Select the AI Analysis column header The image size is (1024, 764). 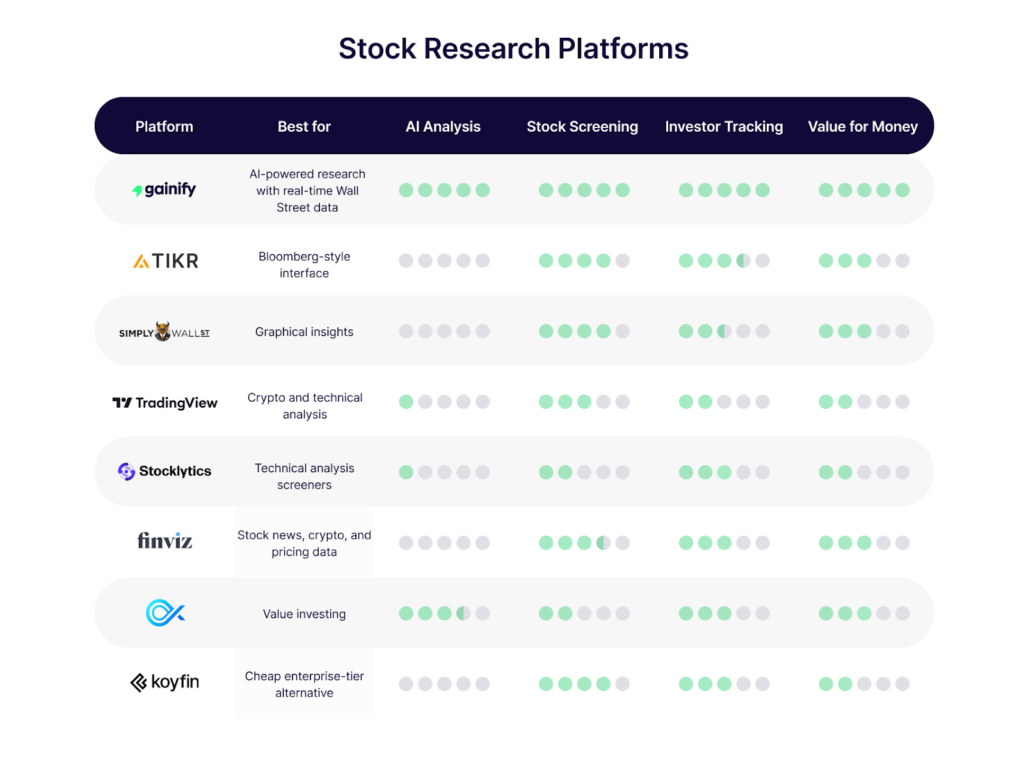(x=443, y=127)
